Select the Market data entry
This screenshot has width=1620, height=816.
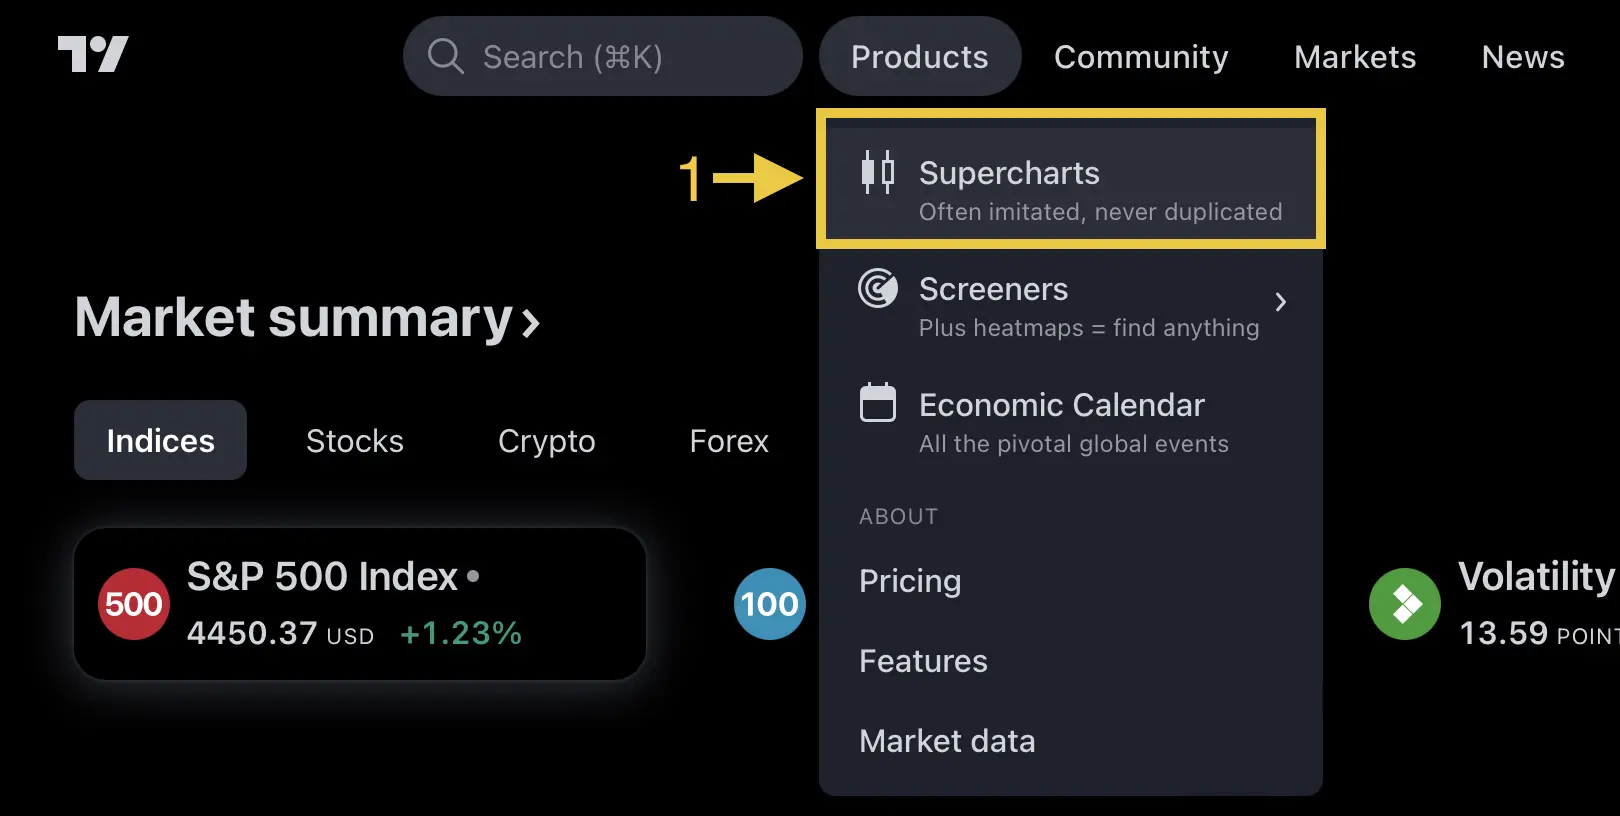coord(946,740)
